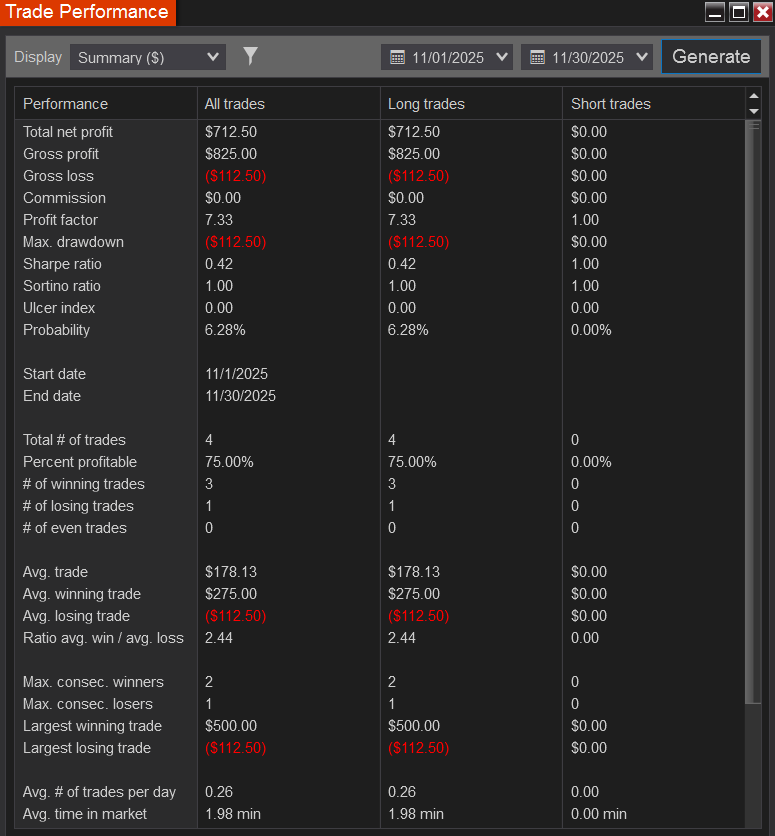Click the Performance column header
The height and width of the screenshot is (836, 775).
pos(66,104)
